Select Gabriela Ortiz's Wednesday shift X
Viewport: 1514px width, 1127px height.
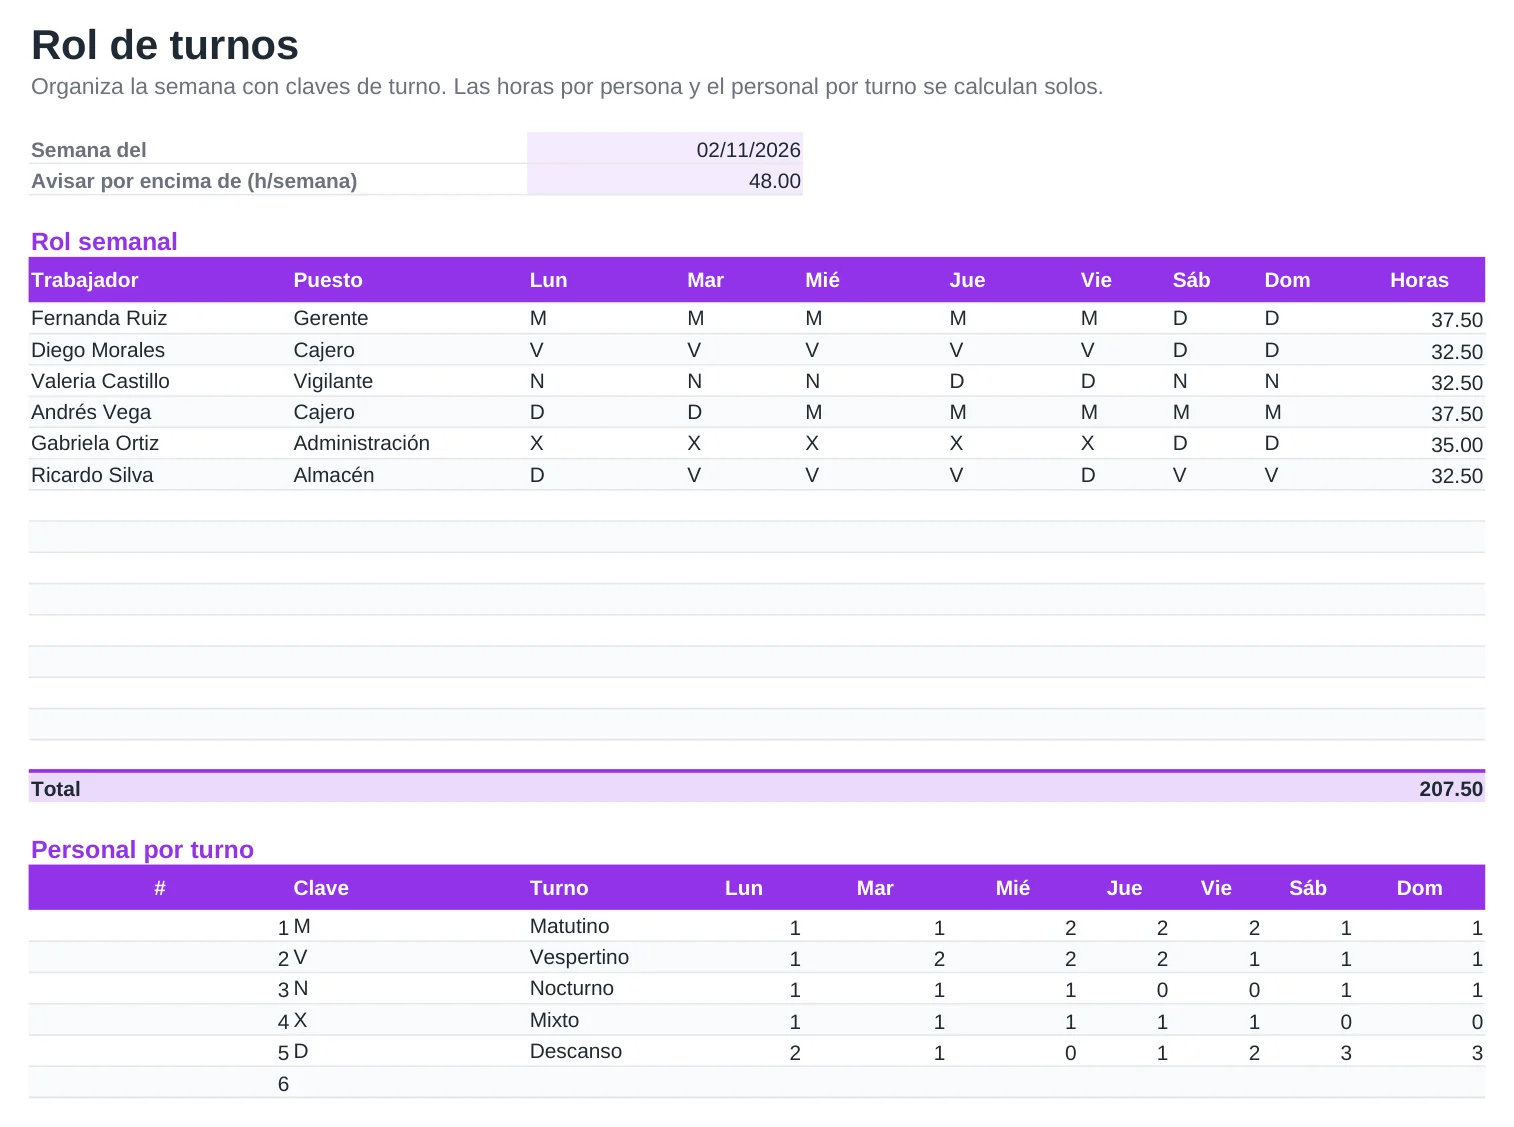(x=812, y=443)
